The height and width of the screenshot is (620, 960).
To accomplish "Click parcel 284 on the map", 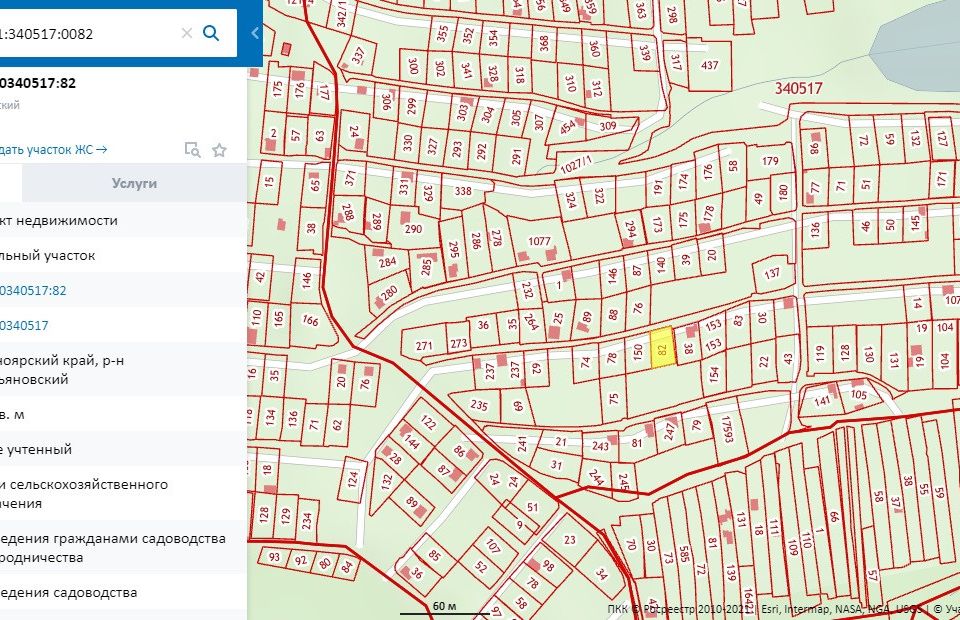I will coord(387,262).
